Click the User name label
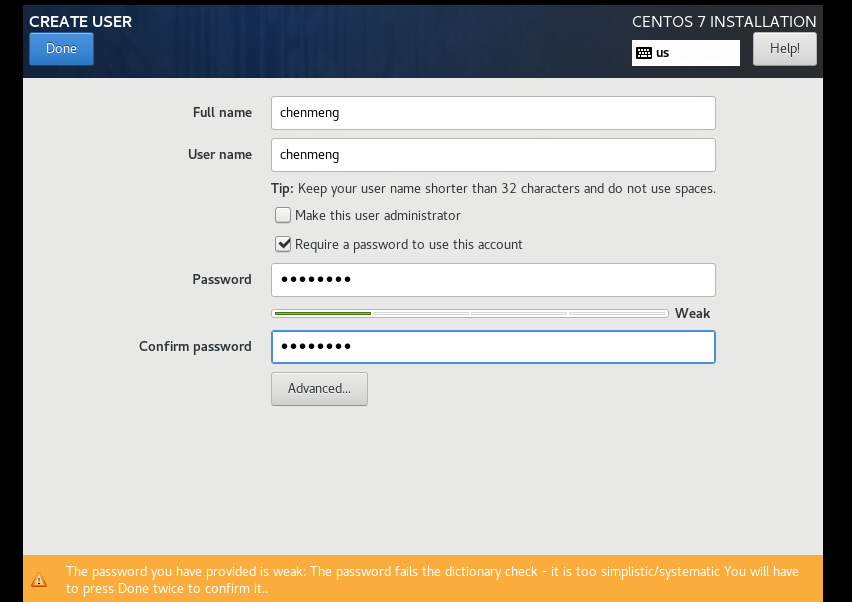This screenshot has width=852, height=602. [x=220, y=155]
